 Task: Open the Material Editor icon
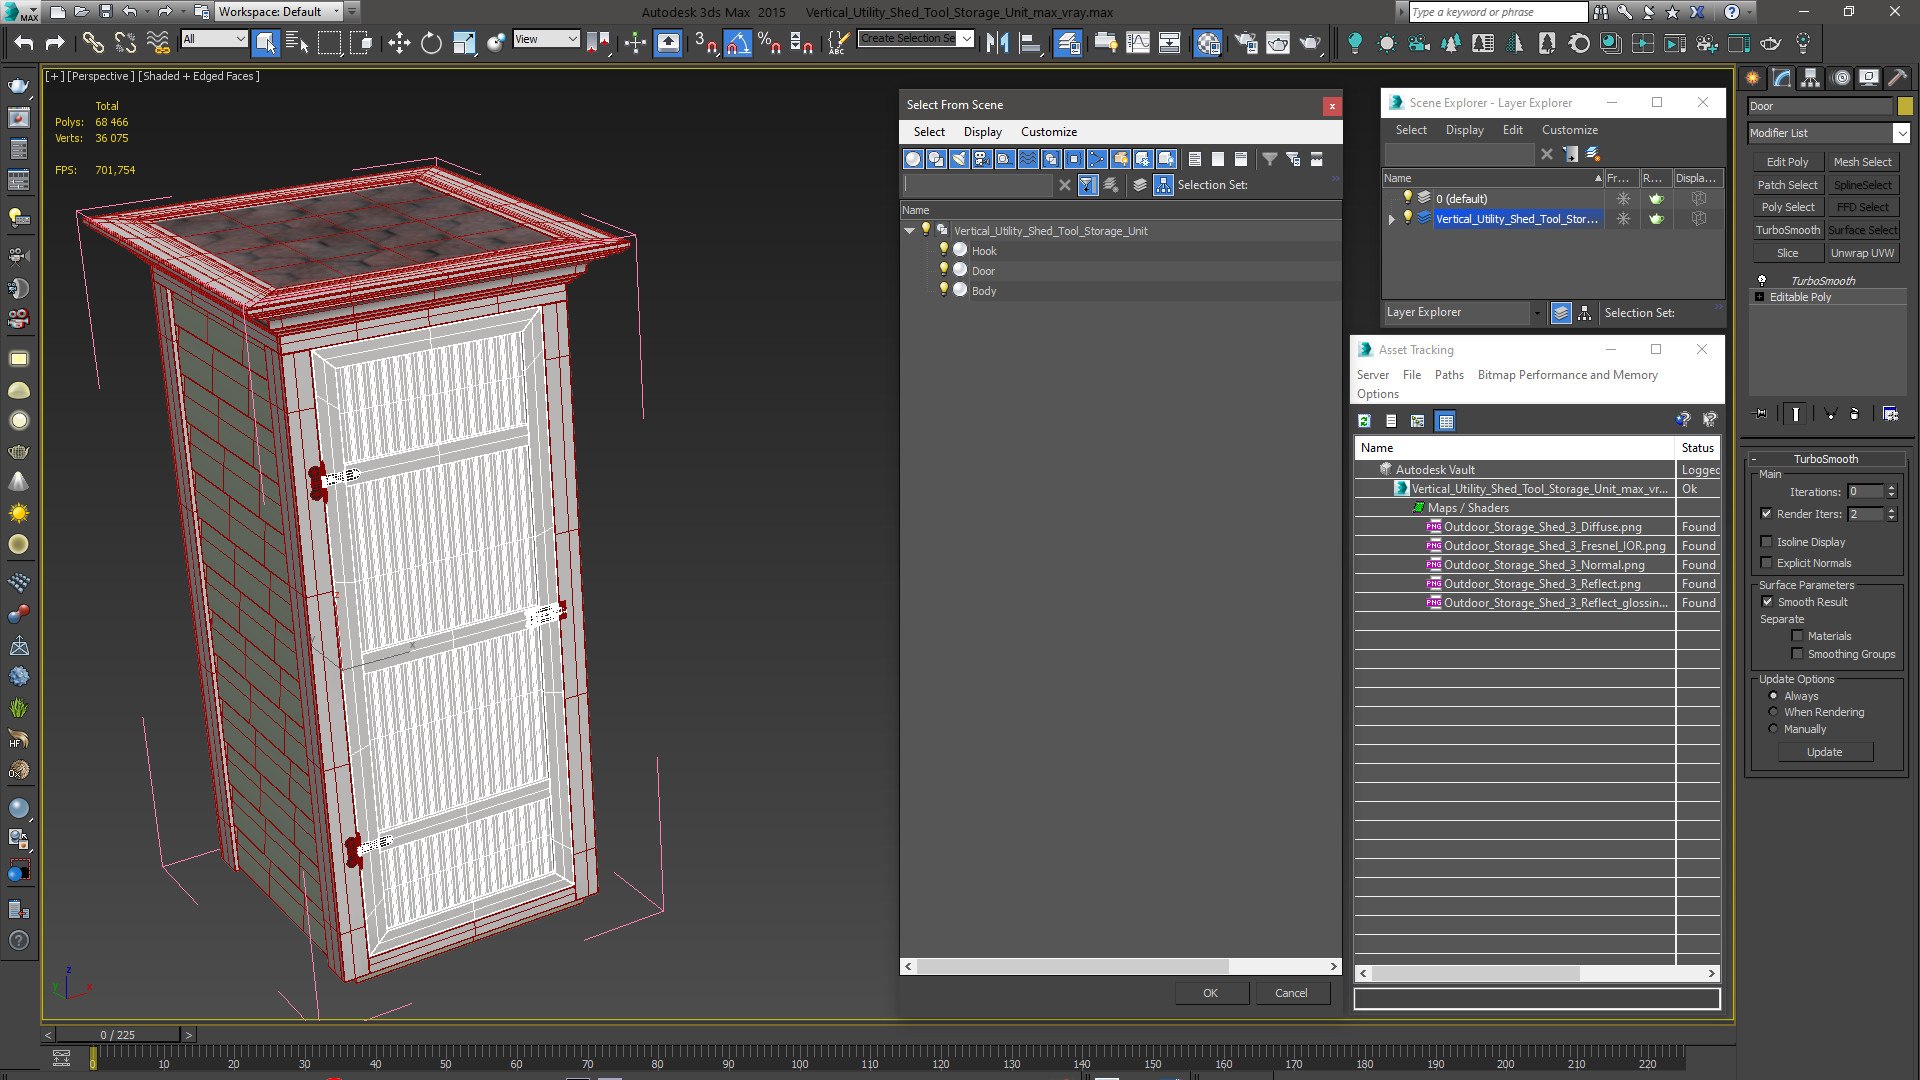tap(1208, 42)
